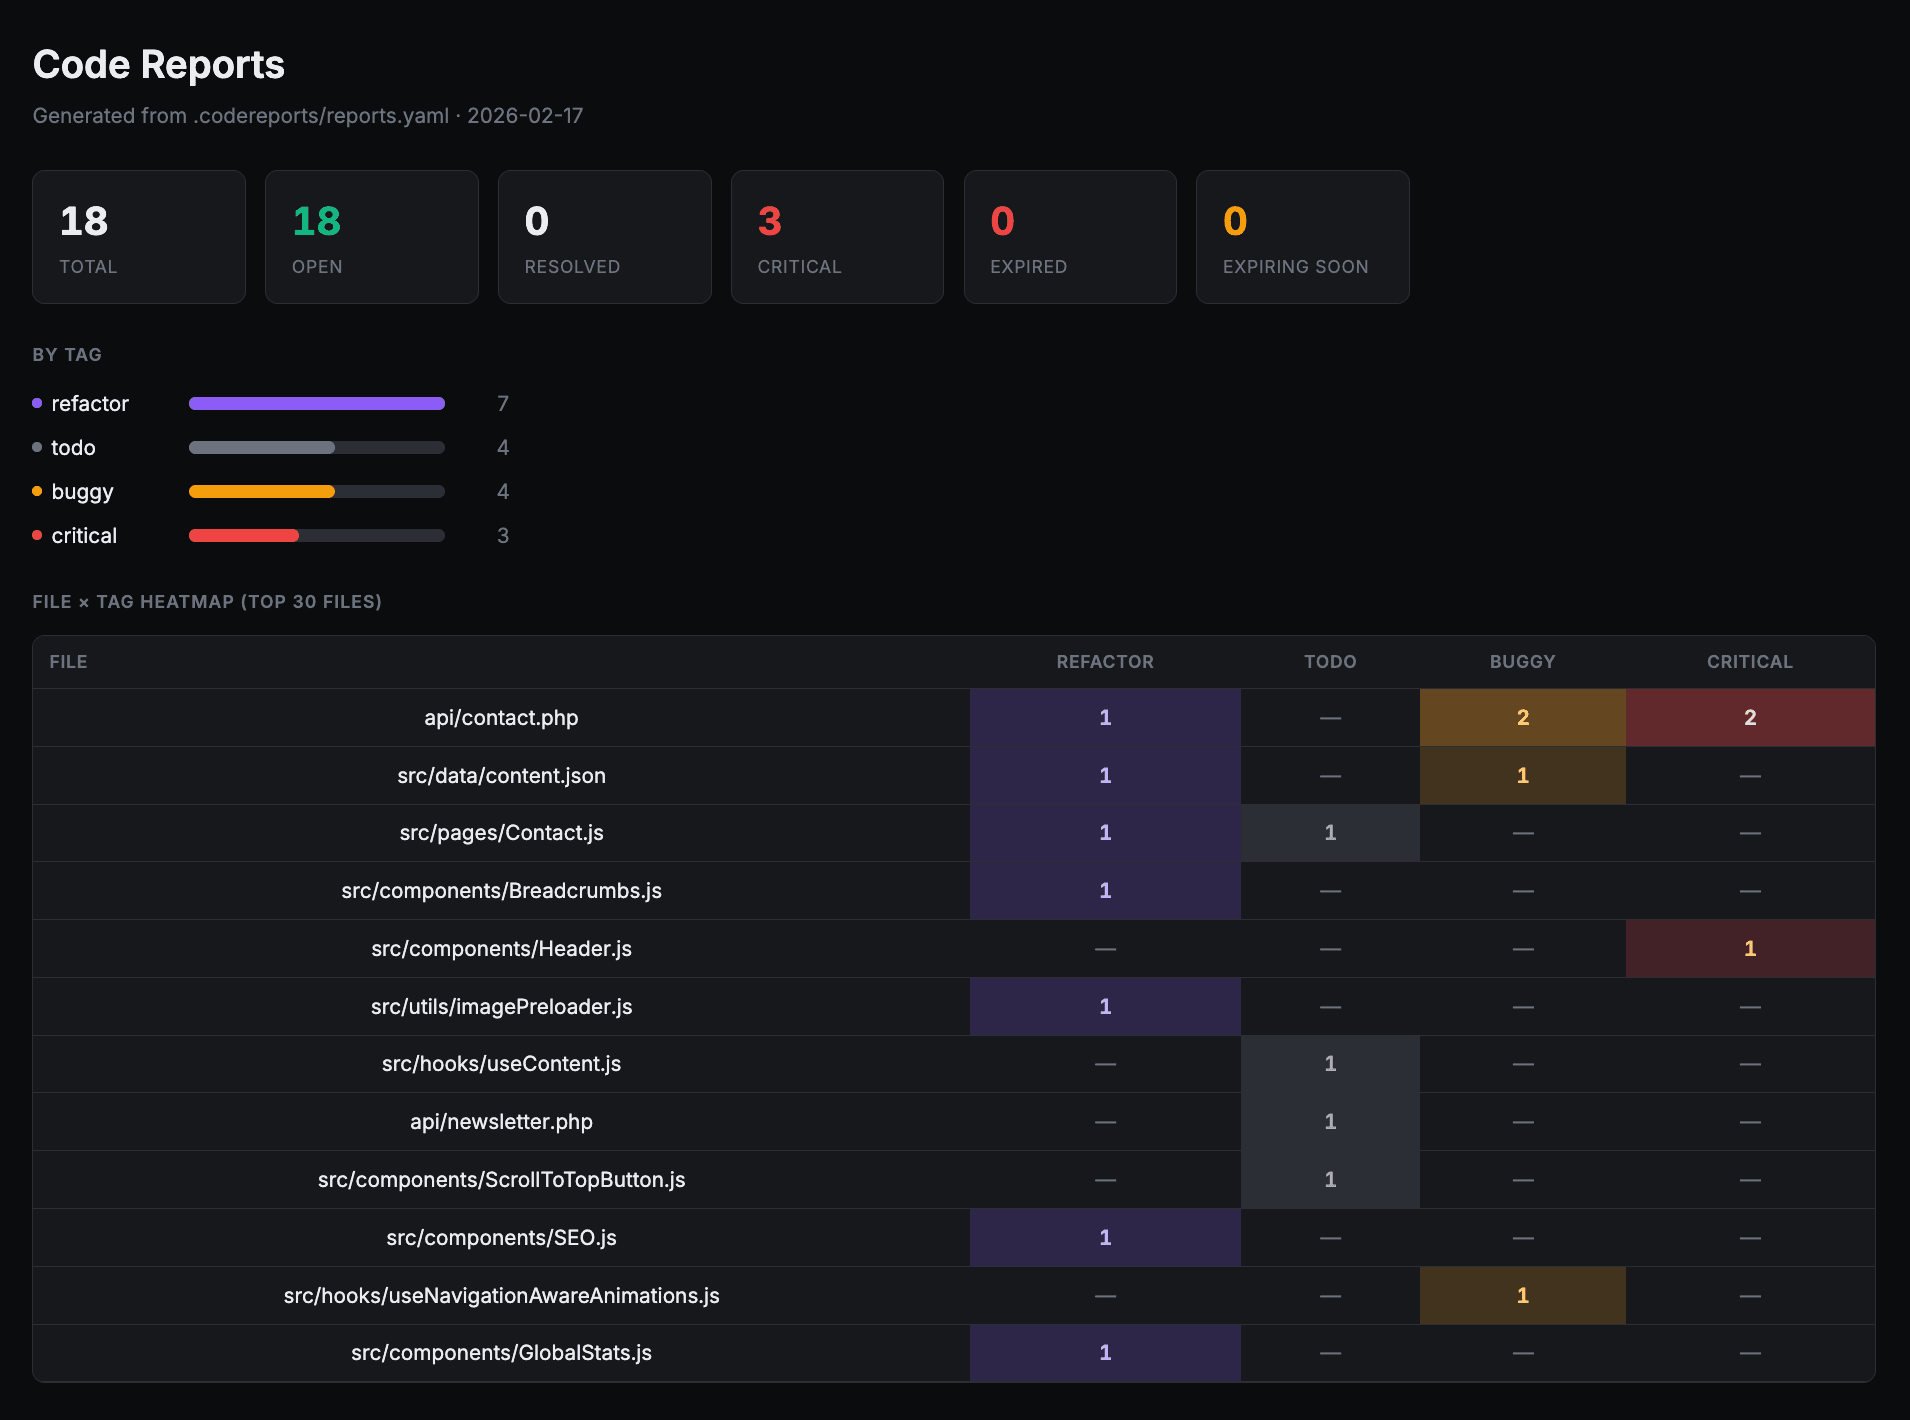Sort by the REFACTOR column header
The width and height of the screenshot is (1910, 1420).
(1104, 661)
